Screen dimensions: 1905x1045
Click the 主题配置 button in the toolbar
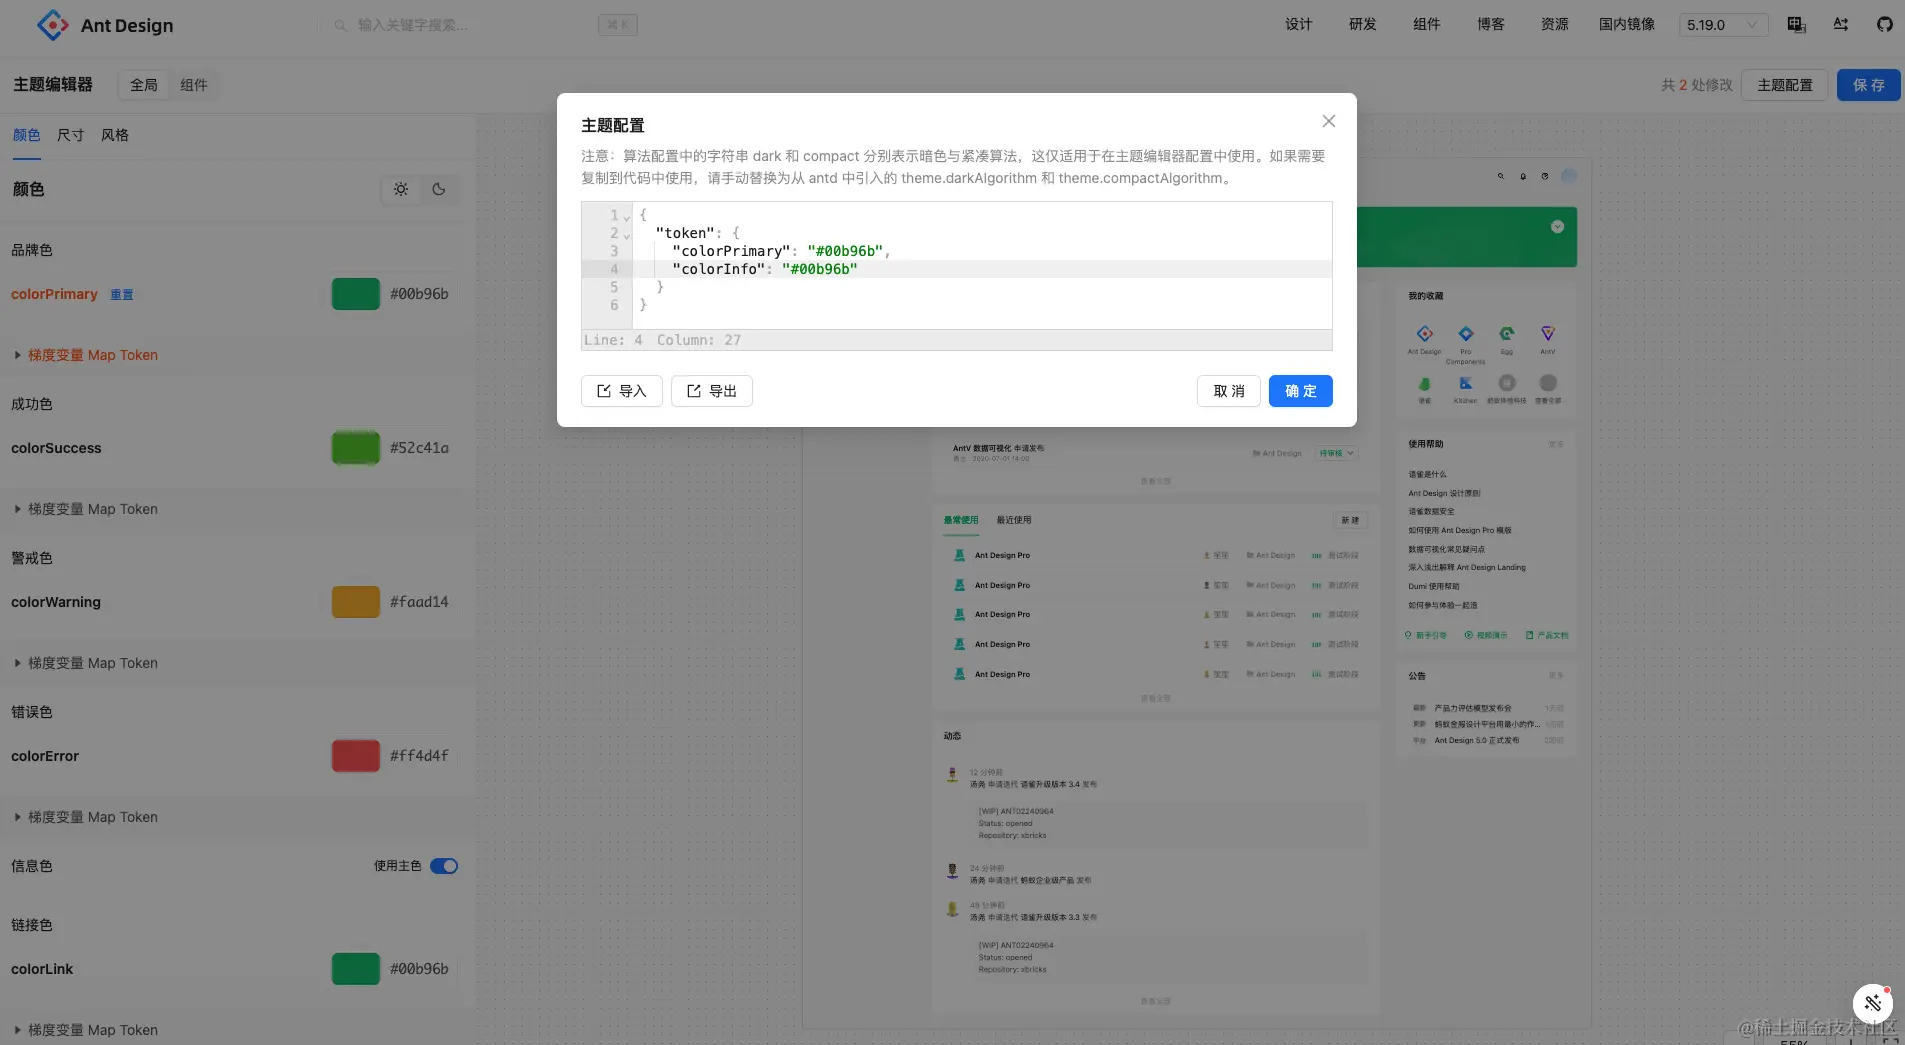tap(1785, 85)
